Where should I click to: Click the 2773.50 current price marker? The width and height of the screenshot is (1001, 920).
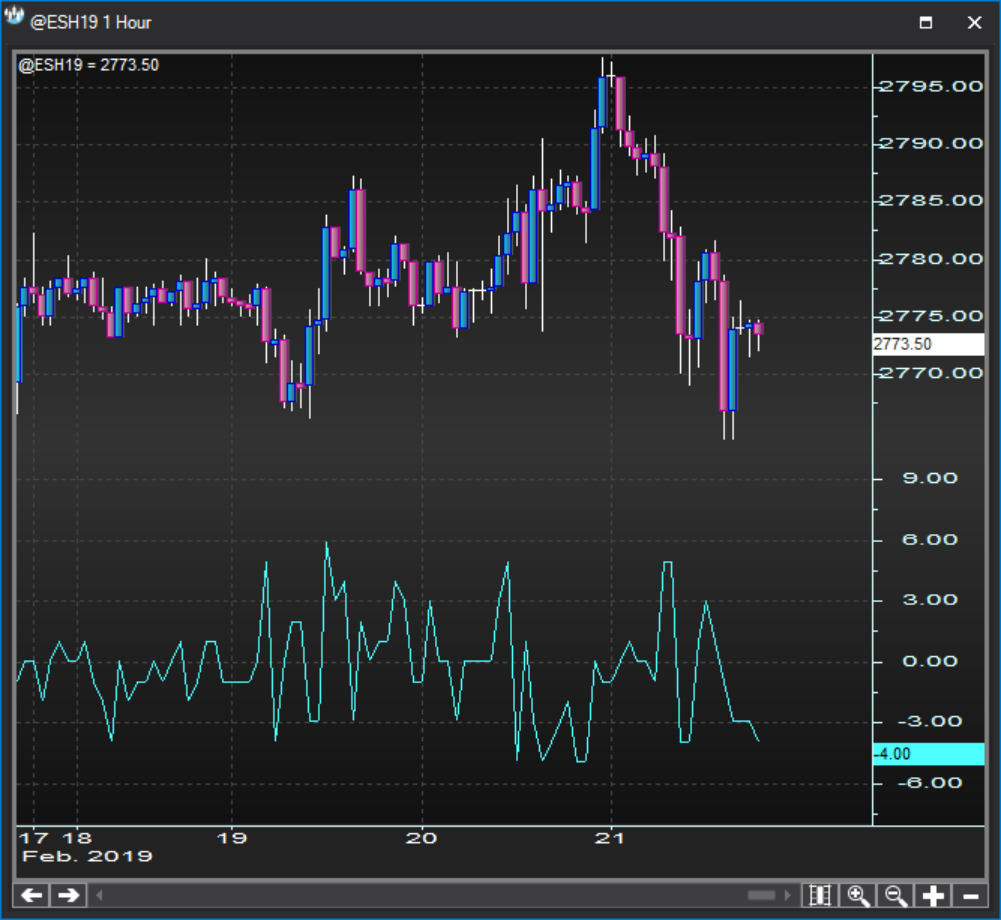[x=928, y=344]
